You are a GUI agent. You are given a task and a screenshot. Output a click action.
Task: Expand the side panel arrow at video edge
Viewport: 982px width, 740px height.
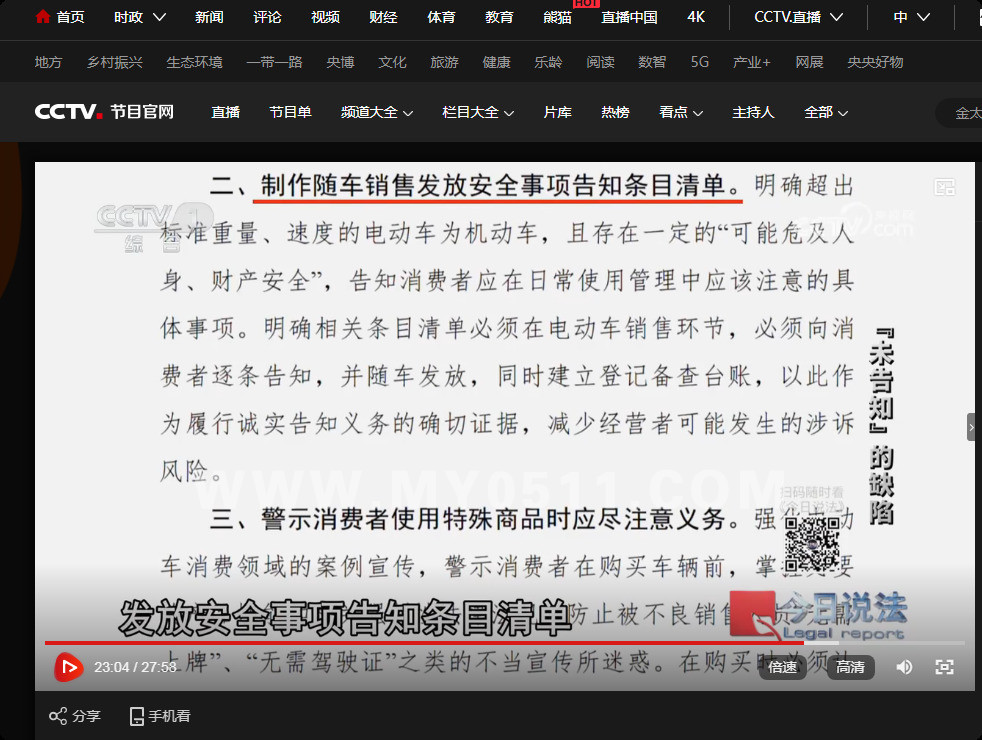coord(971,427)
